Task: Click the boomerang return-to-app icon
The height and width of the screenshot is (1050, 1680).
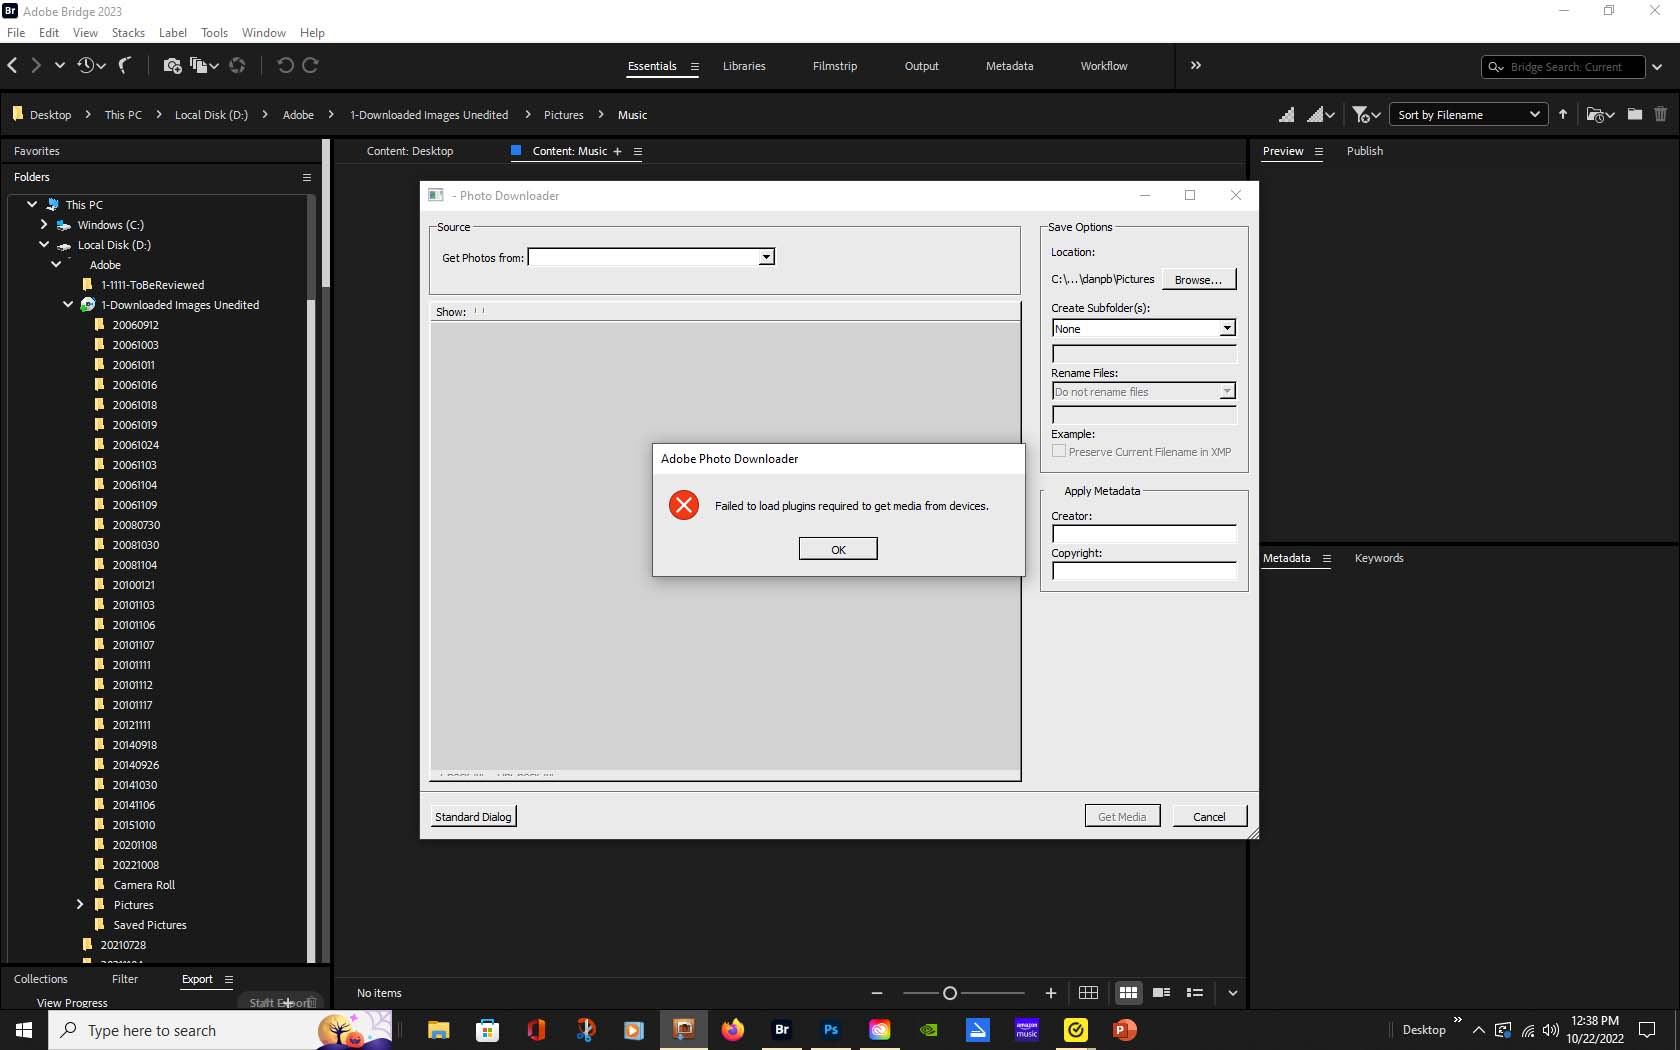Action: tap(125, 66)
